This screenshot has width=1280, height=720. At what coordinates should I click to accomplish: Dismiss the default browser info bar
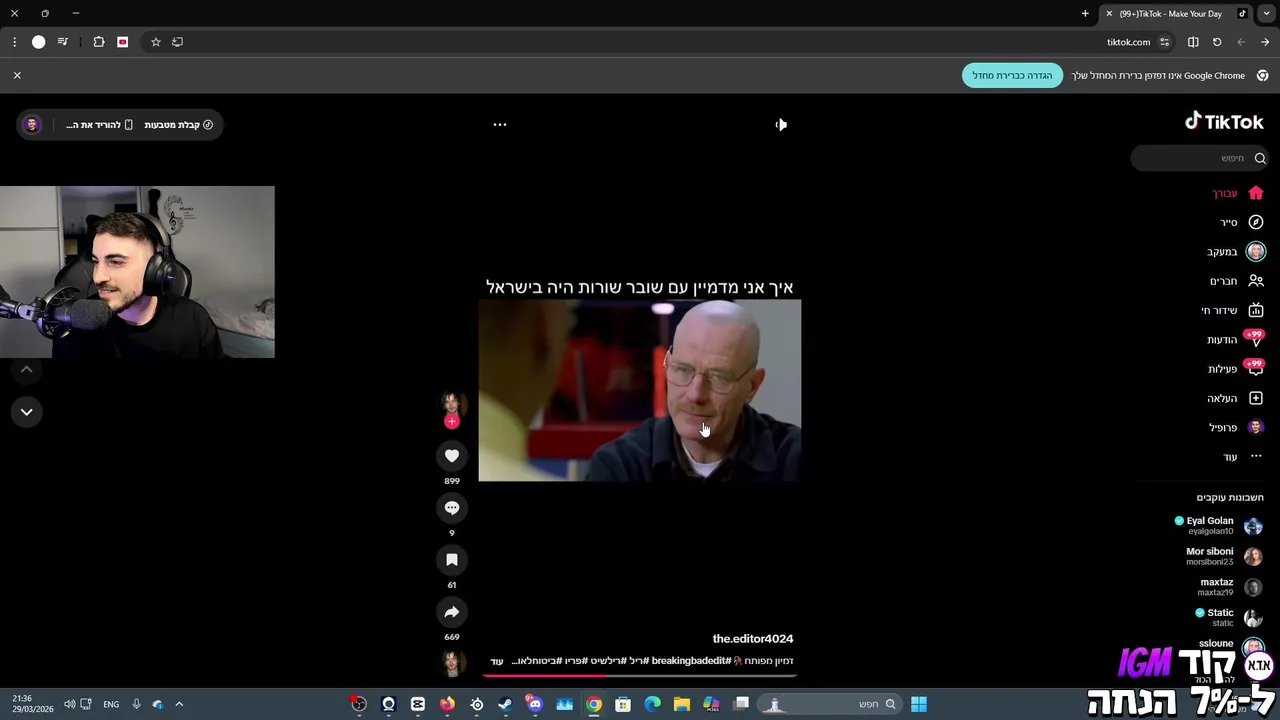[17, 75]
